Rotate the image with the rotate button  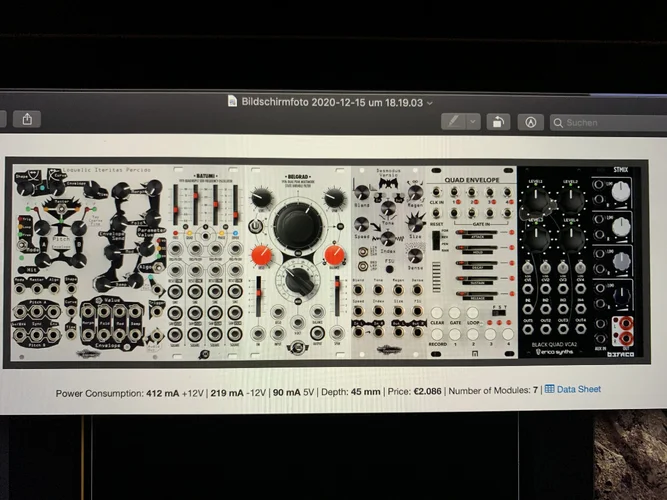[x=498, y=122]
